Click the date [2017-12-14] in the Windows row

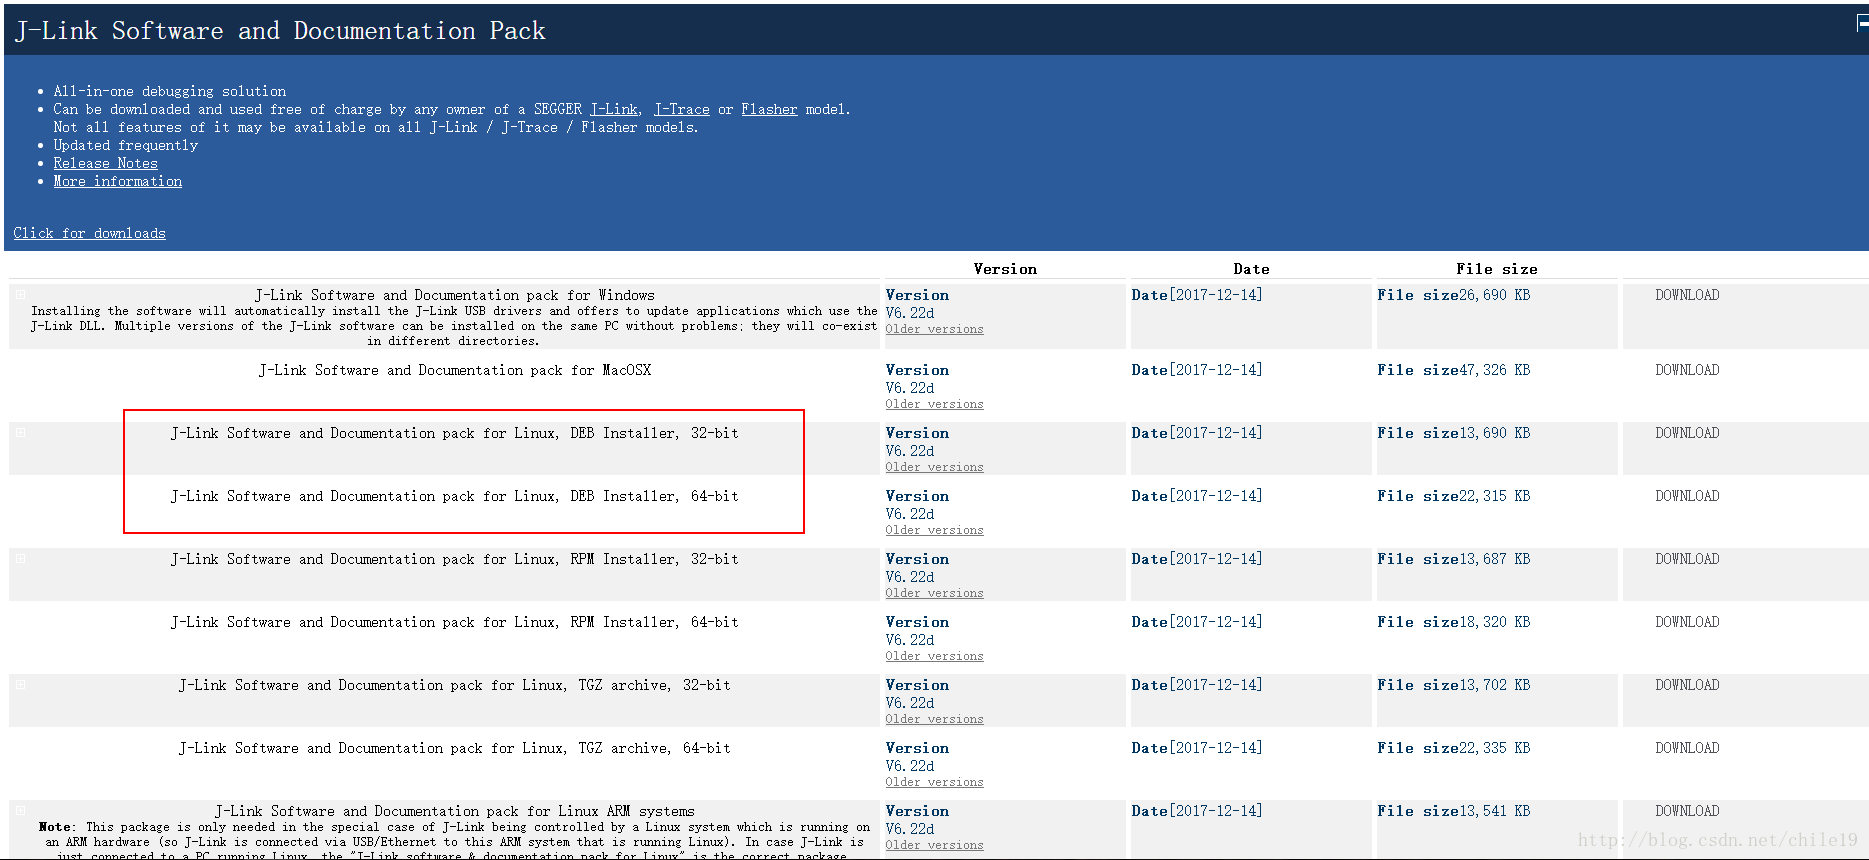(x=1215, y=295)
